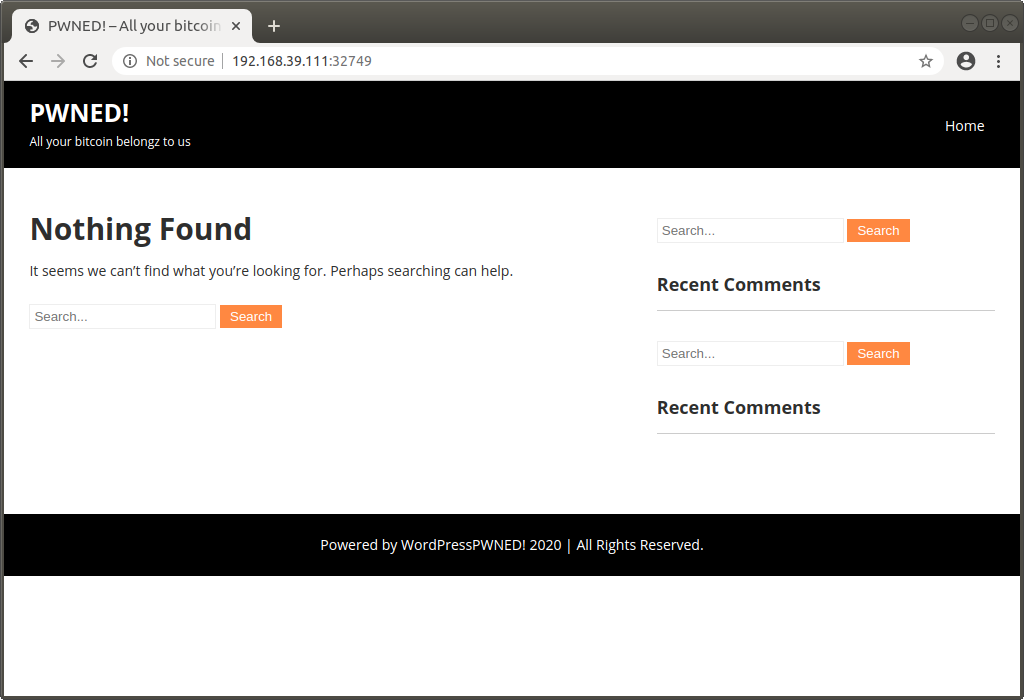
Task: Reload the current page
Action: point(90,61)
